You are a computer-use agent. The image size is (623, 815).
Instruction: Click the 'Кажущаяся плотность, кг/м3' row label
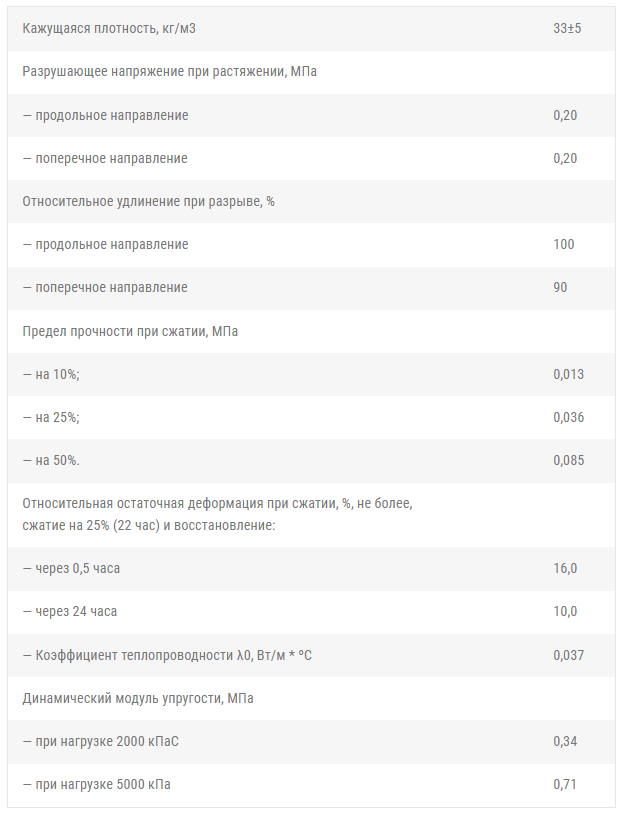point(109,28)
